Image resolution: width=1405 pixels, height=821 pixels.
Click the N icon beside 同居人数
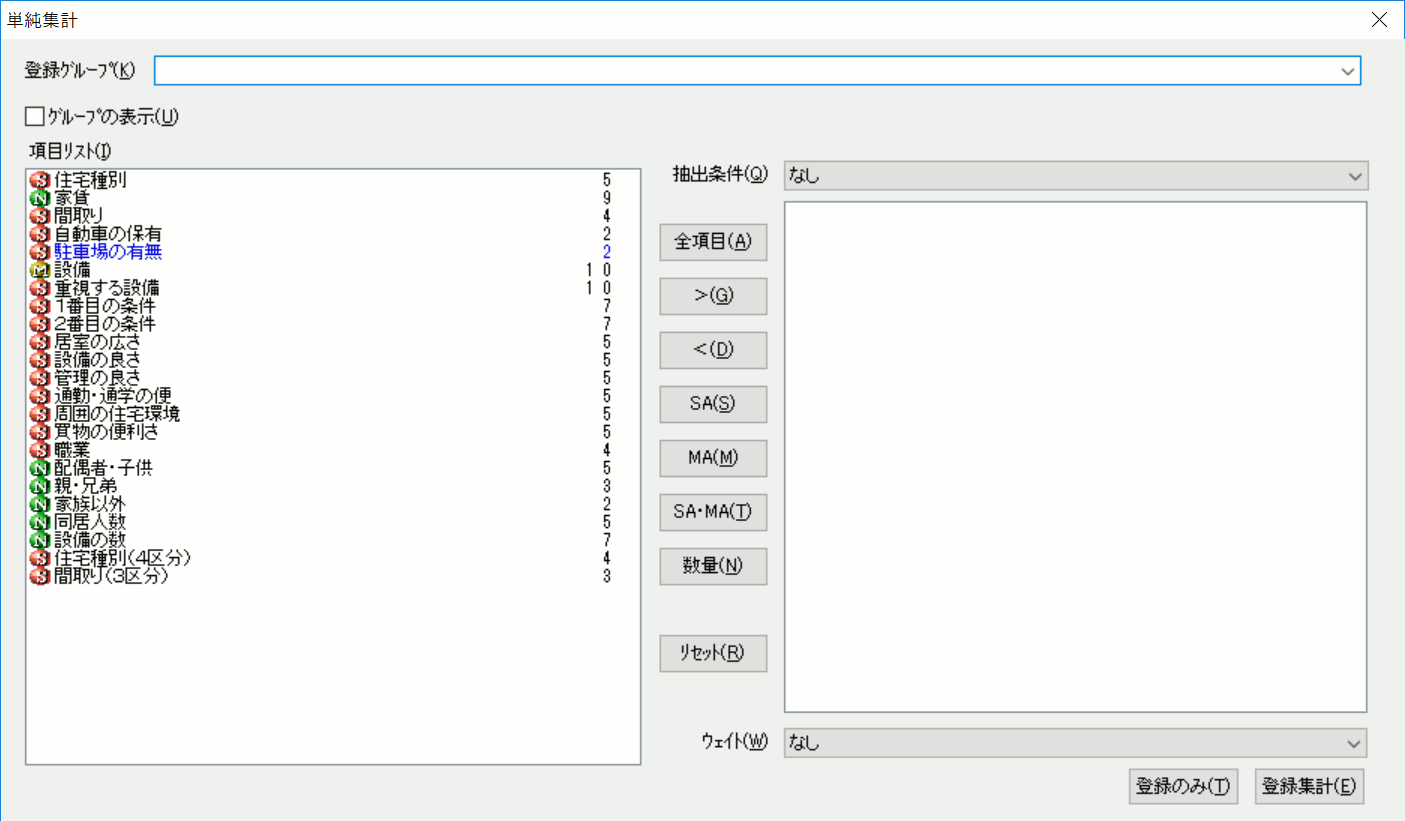(40, 522)
